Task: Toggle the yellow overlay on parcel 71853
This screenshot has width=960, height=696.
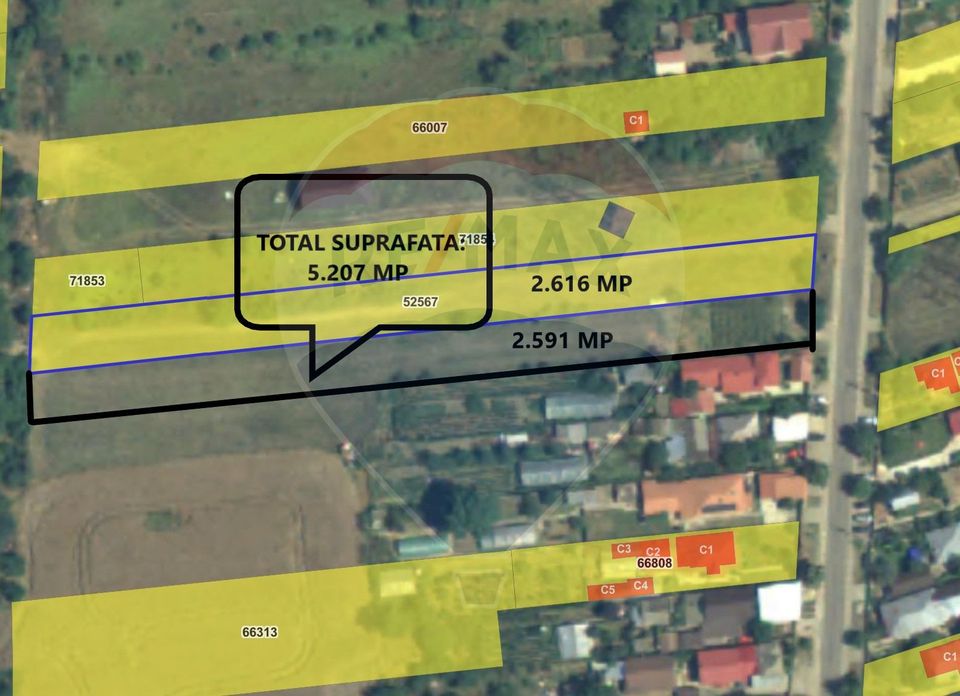Action: point(86,280)
